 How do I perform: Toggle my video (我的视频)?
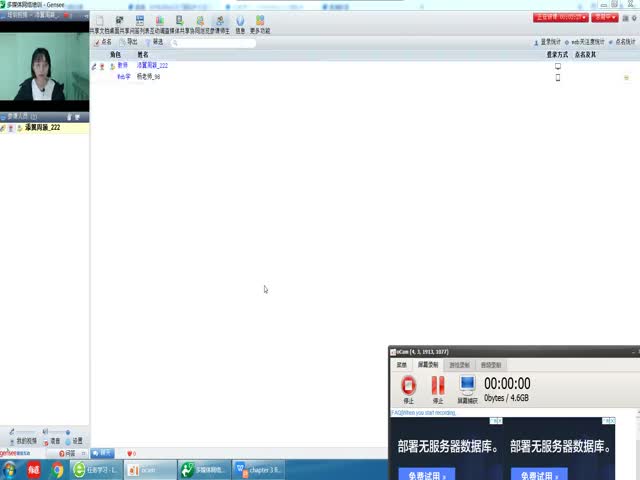point(23,441)
